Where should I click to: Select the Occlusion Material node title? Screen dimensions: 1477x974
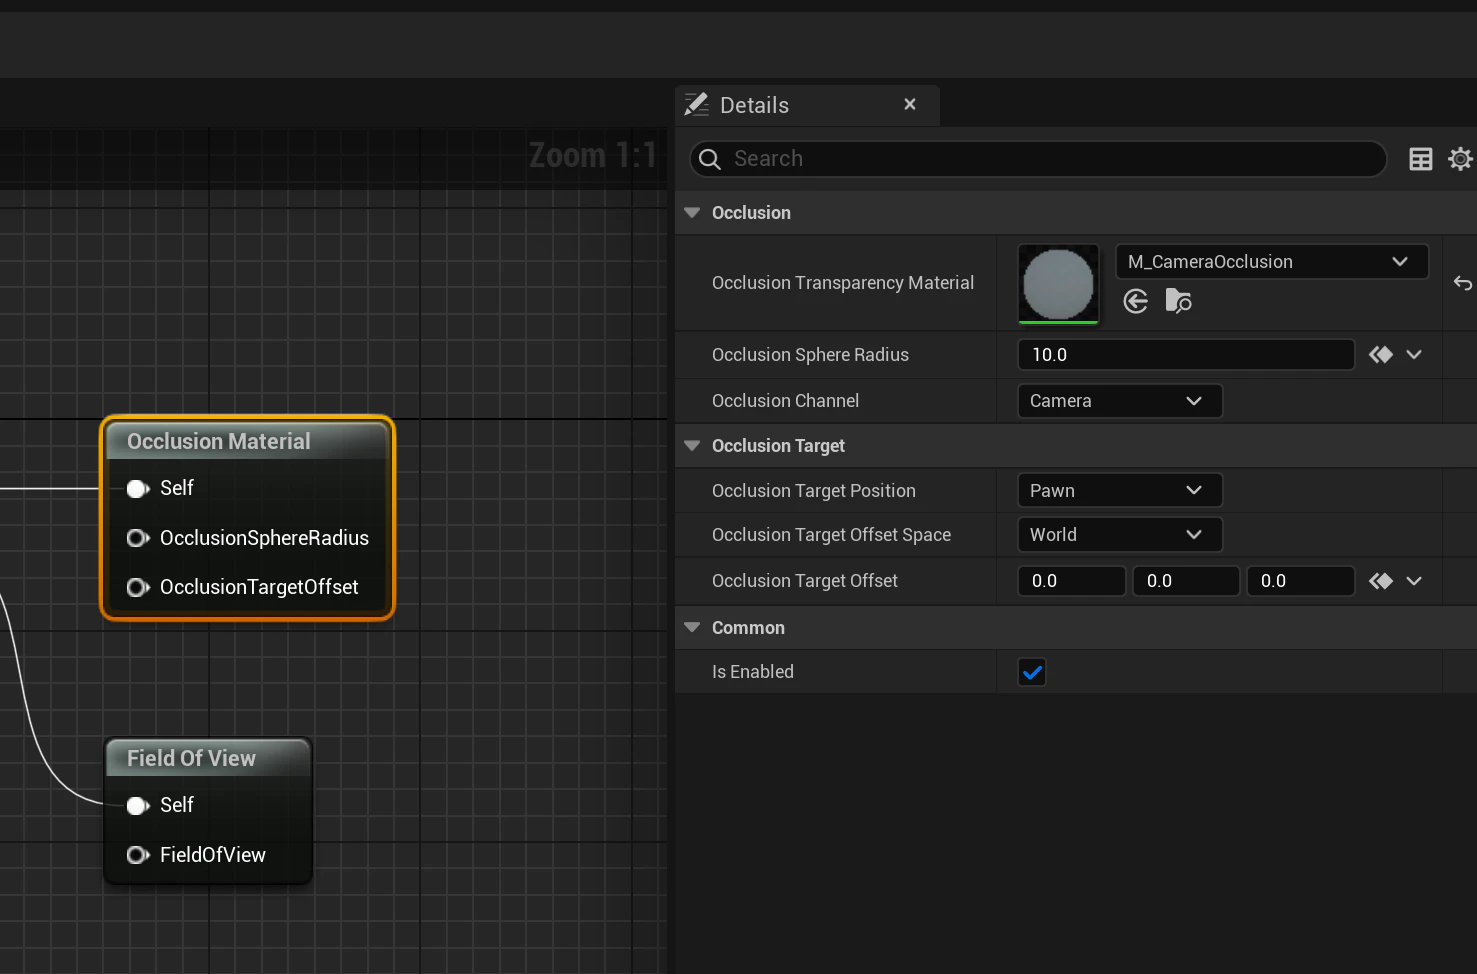pos(219,442)
